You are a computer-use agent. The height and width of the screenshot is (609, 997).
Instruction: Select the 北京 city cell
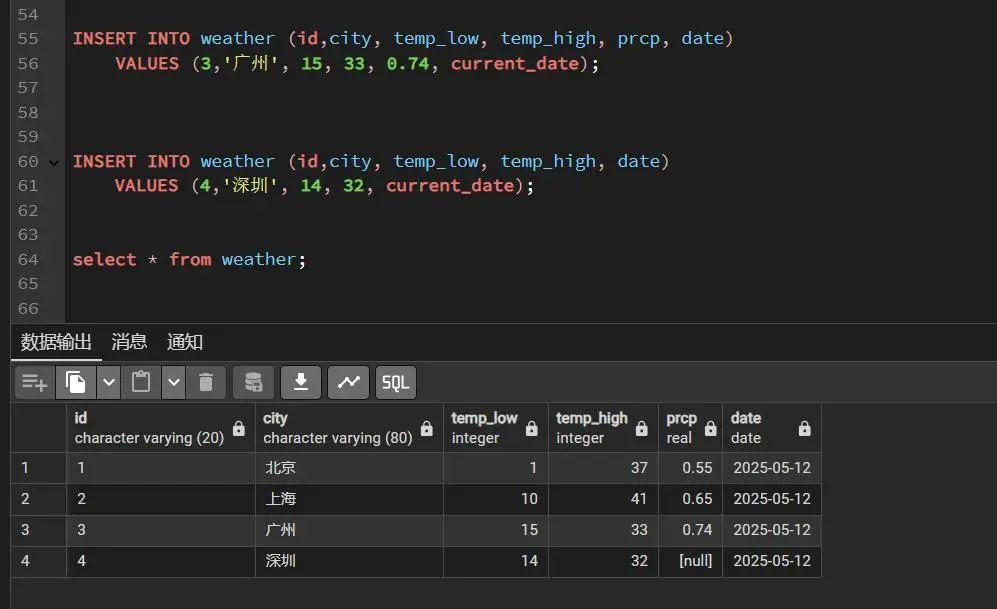pos(349,468)
